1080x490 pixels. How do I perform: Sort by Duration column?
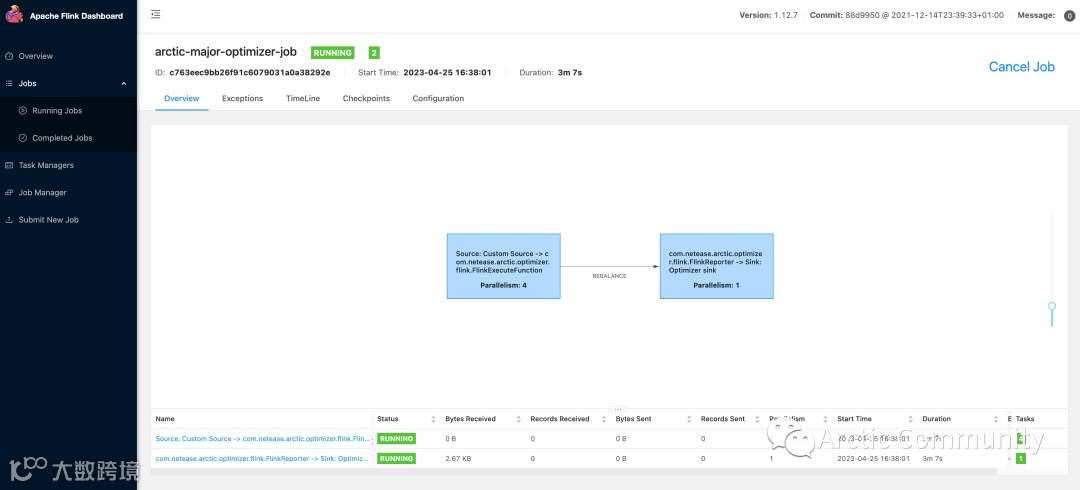tap(996, 419)
